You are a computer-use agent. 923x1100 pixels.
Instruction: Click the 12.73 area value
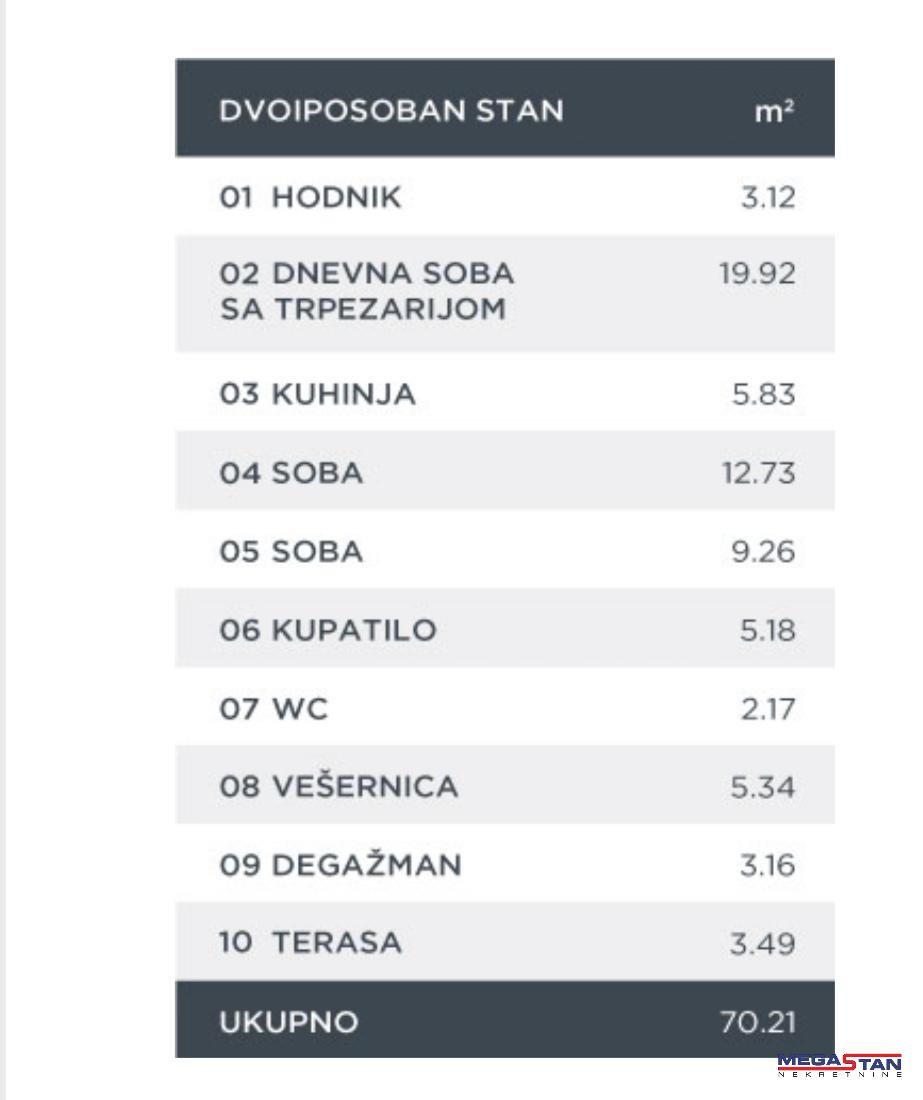pyautogui.click(x=758, y=472)
